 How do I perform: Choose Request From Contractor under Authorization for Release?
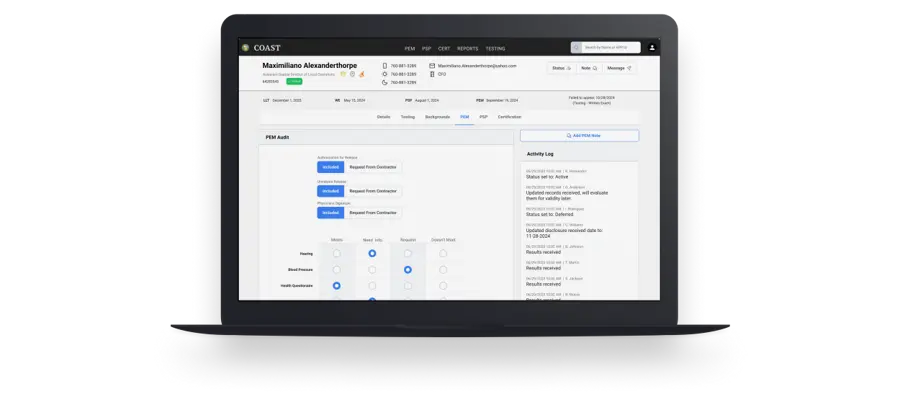pos(373,167)
